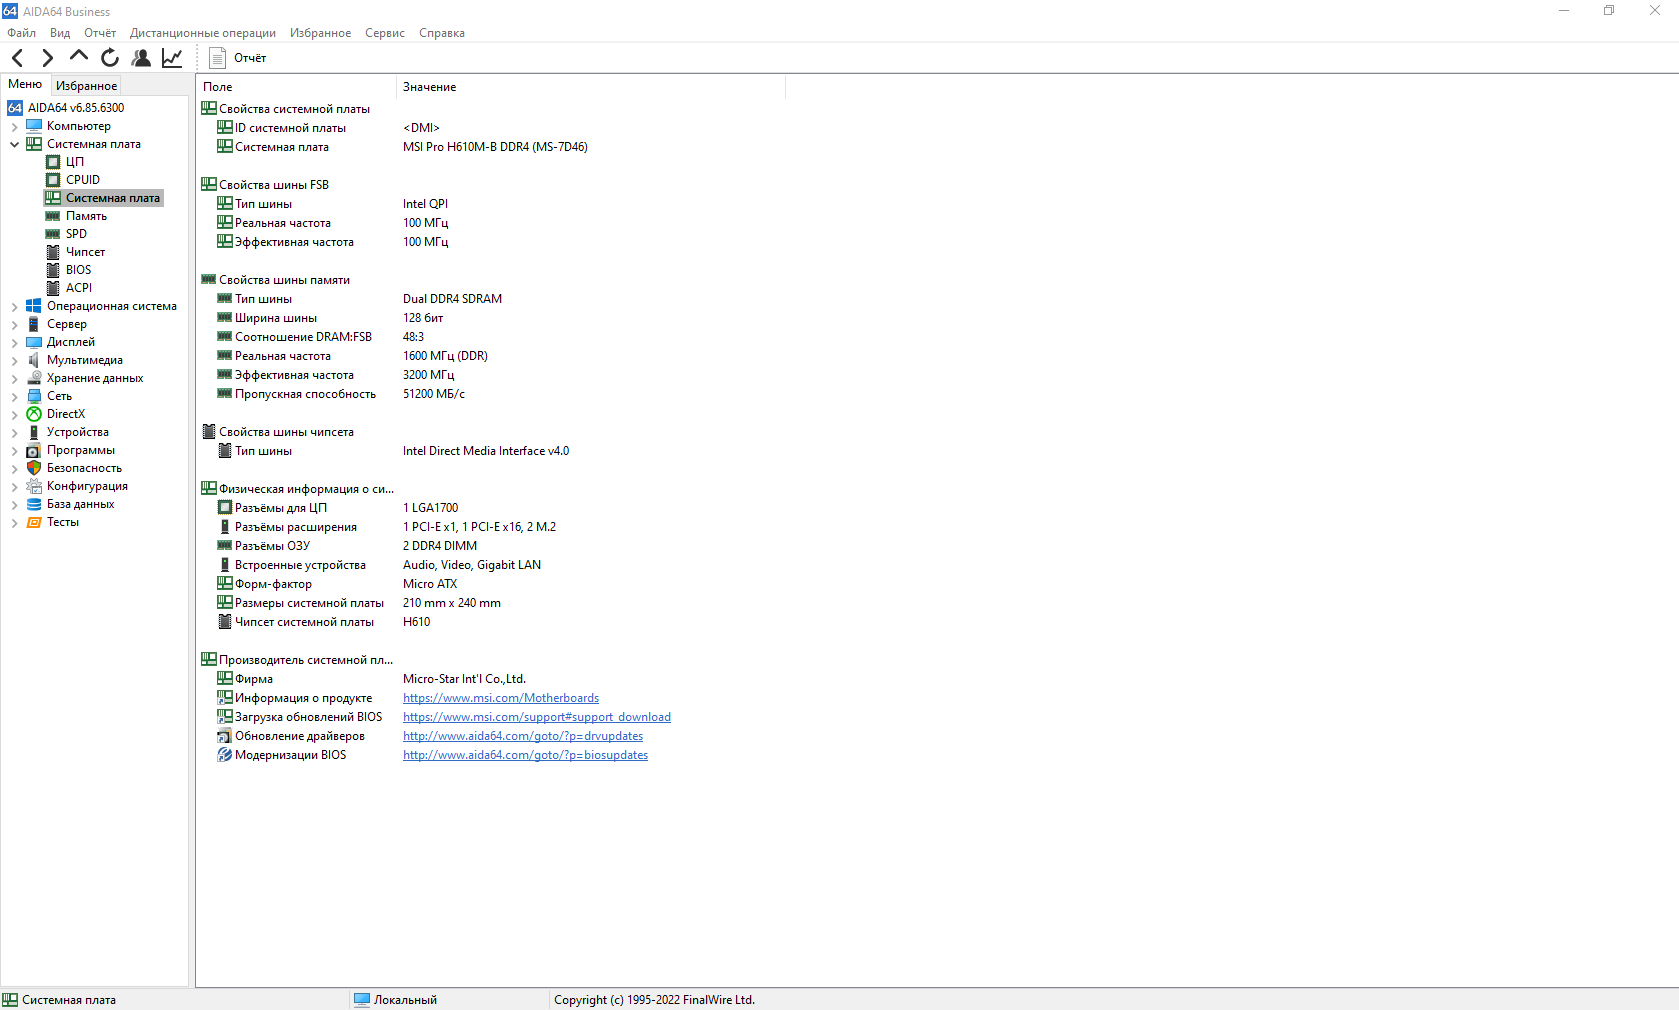The image size is (1679, 1010).
Task: Go forward with the right arrow toolbar icon
Action: [x=47, y=58]
